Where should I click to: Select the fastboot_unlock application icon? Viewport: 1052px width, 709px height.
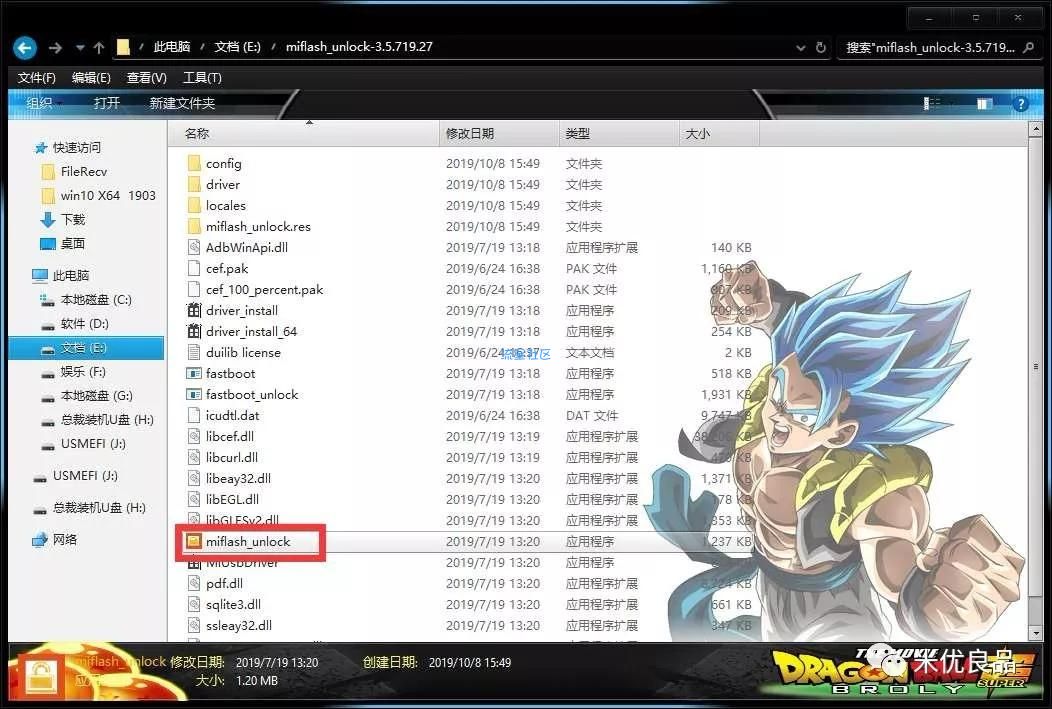(x=194, y=394)
